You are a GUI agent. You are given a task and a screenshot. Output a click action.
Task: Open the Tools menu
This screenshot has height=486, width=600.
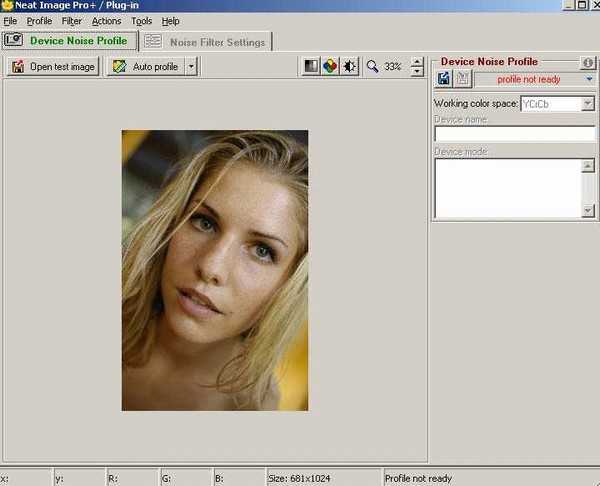click(141, 21)
